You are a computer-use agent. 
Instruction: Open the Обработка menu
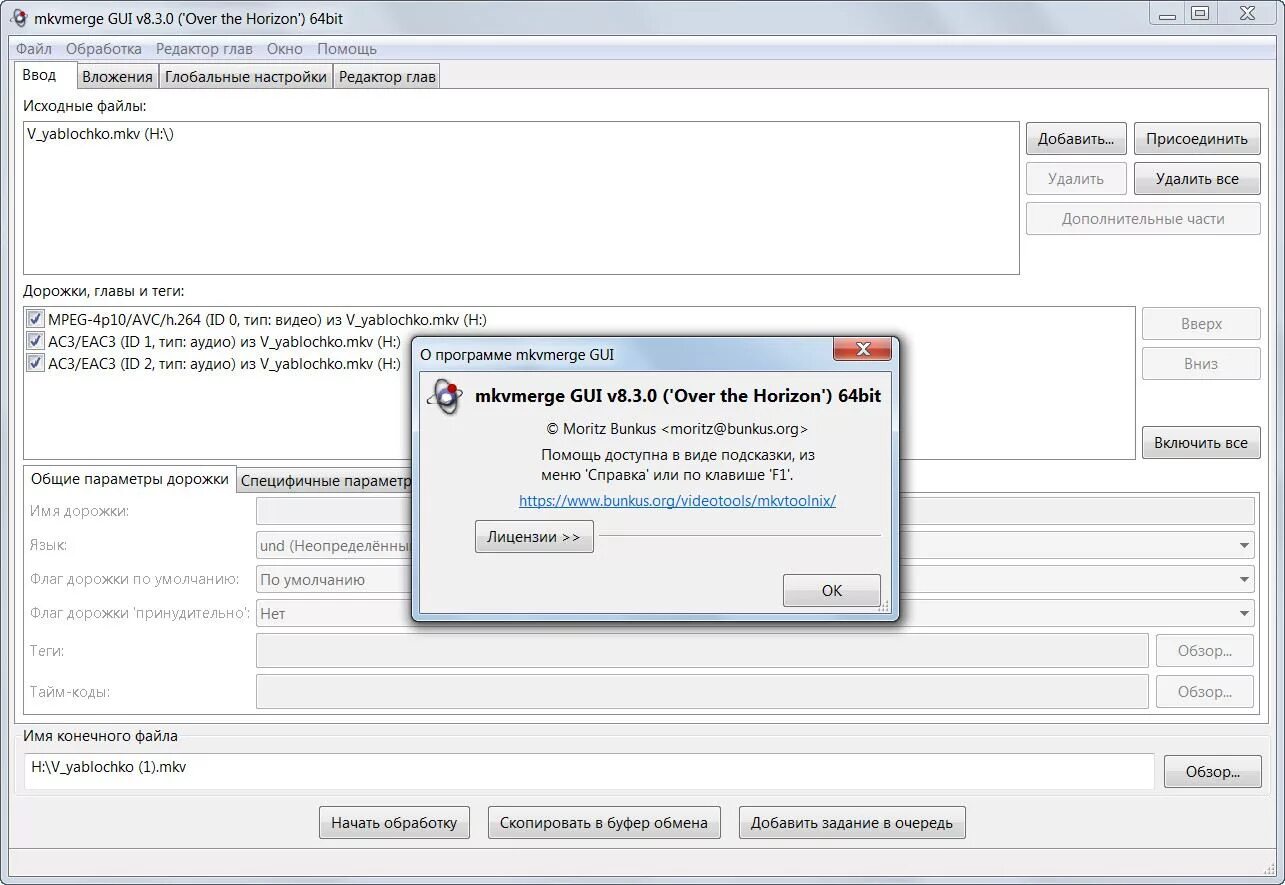click(x=104, y=49)
